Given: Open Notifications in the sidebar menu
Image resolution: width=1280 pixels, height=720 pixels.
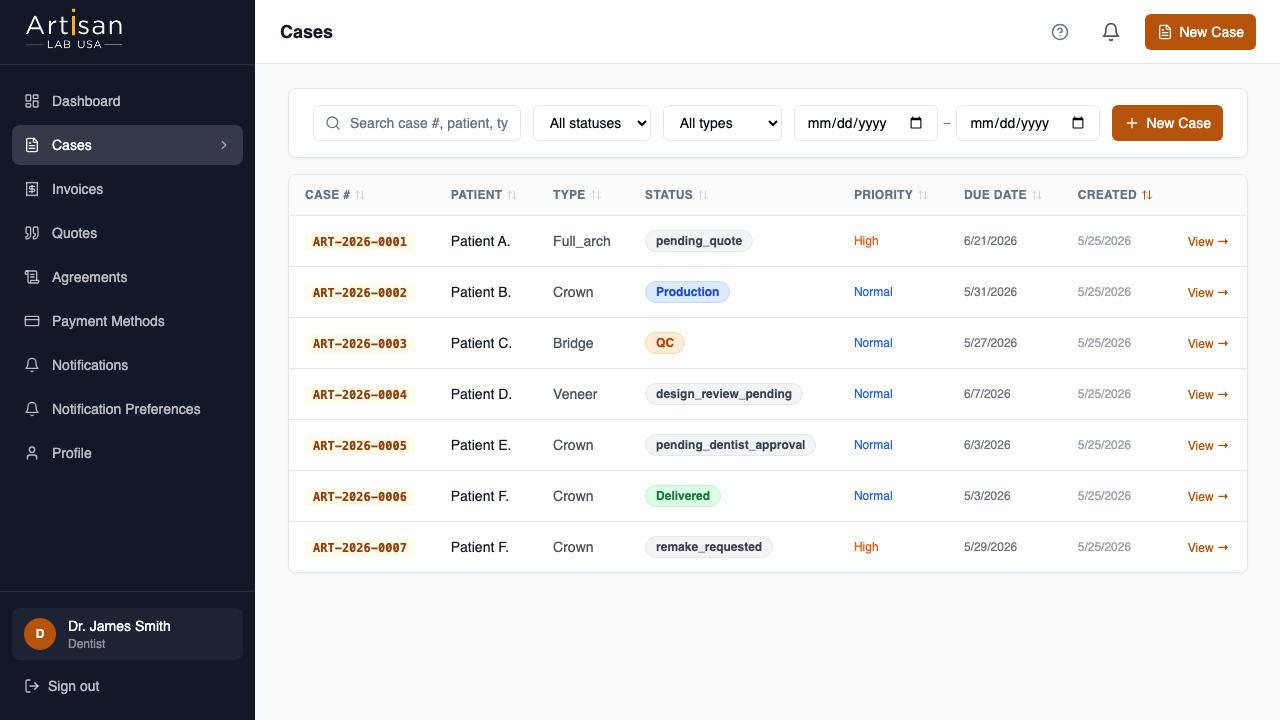Looking at the screenshot, I should pyautogui.click(x=127, y=365).
